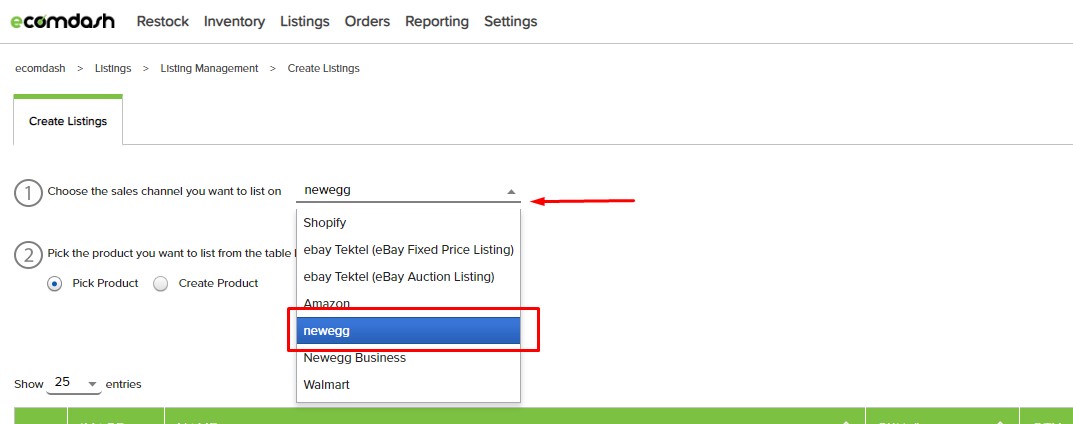Open the Listings menu

[305, 21]
